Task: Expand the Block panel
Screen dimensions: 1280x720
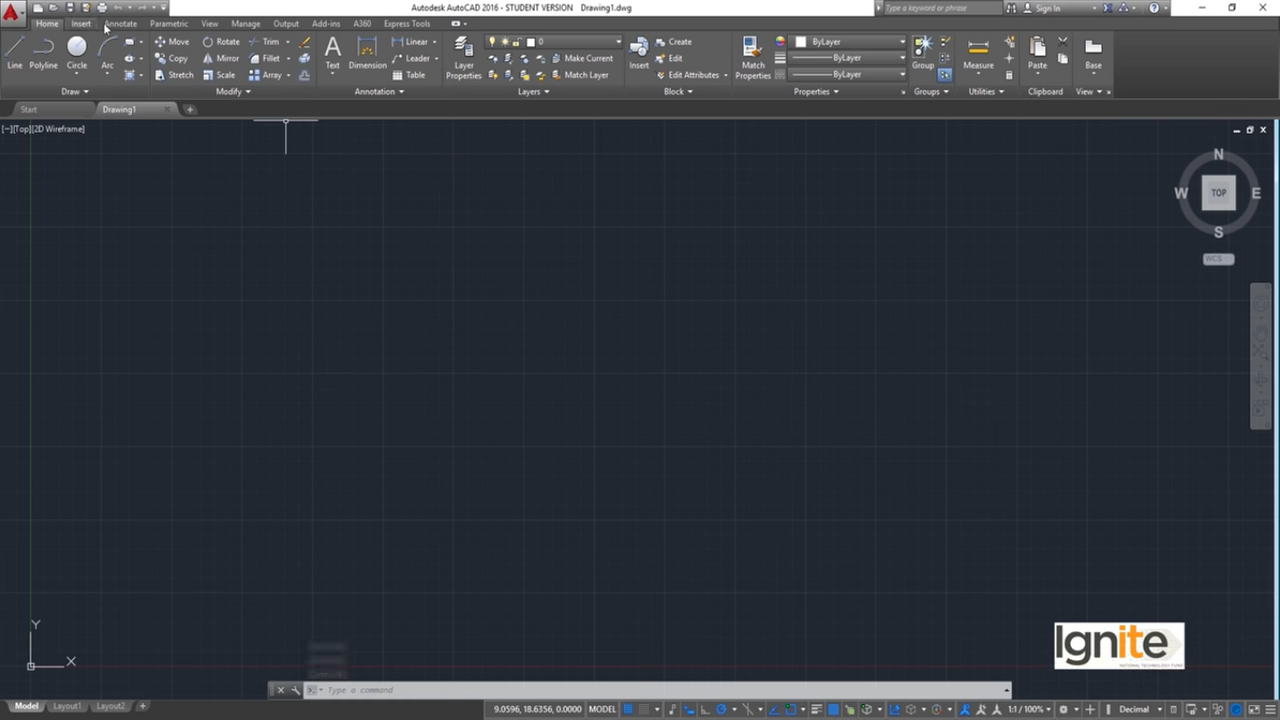Action: (x=678, y=91)
